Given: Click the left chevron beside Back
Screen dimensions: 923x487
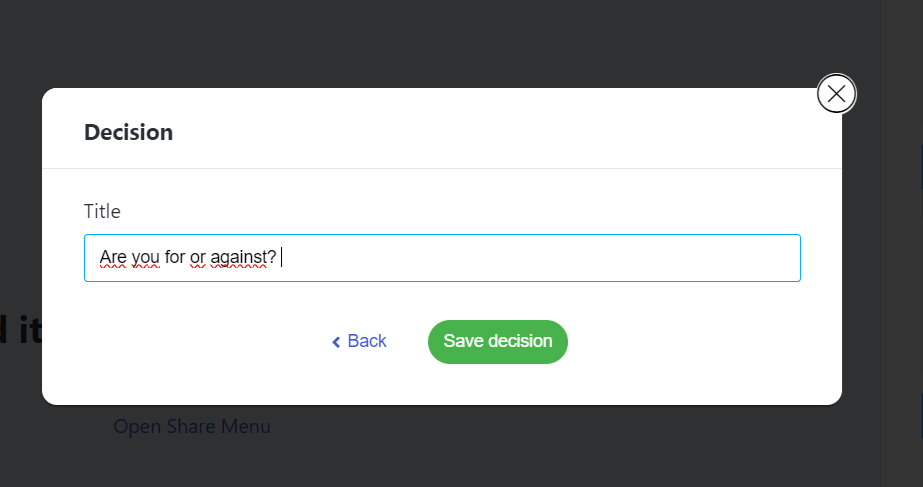Looking at the screenshot, I should coord(336,342).
